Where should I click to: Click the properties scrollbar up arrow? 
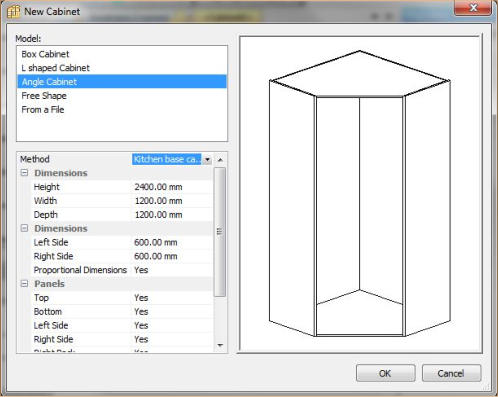pyautogui.click(x=220, y=160)
